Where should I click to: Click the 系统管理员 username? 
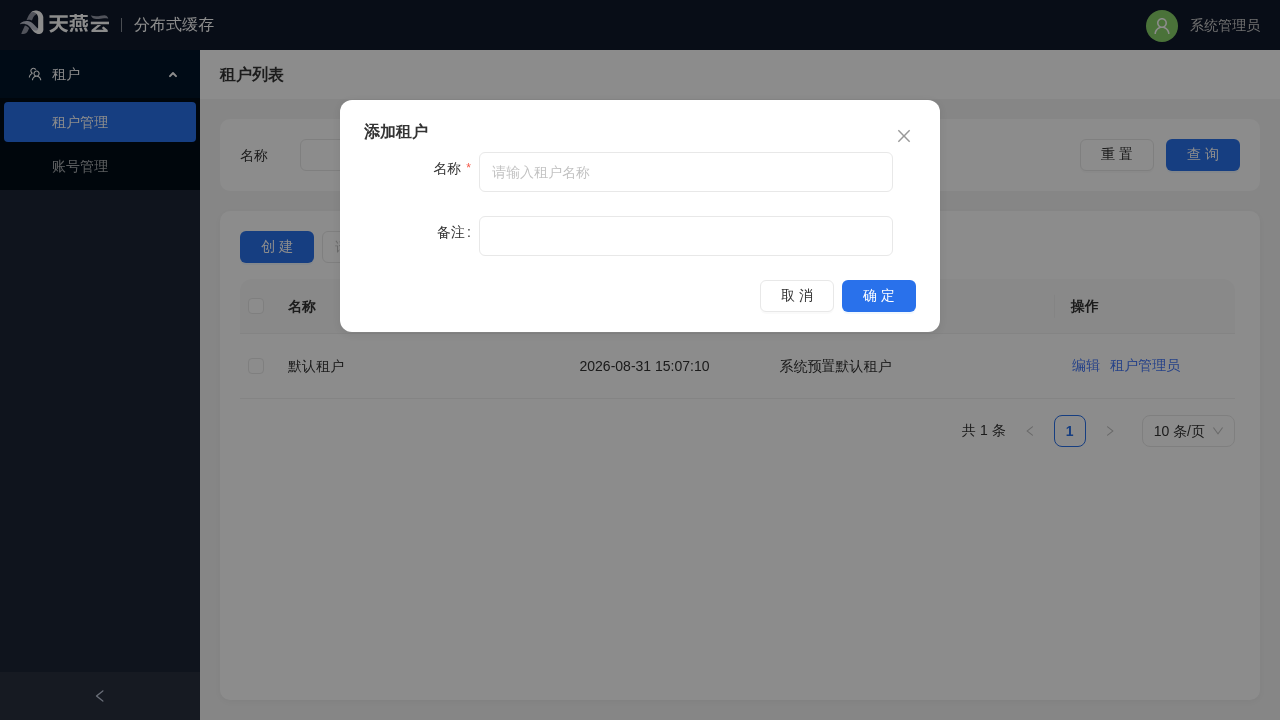pyautogui.click(x=1225, y=26)
